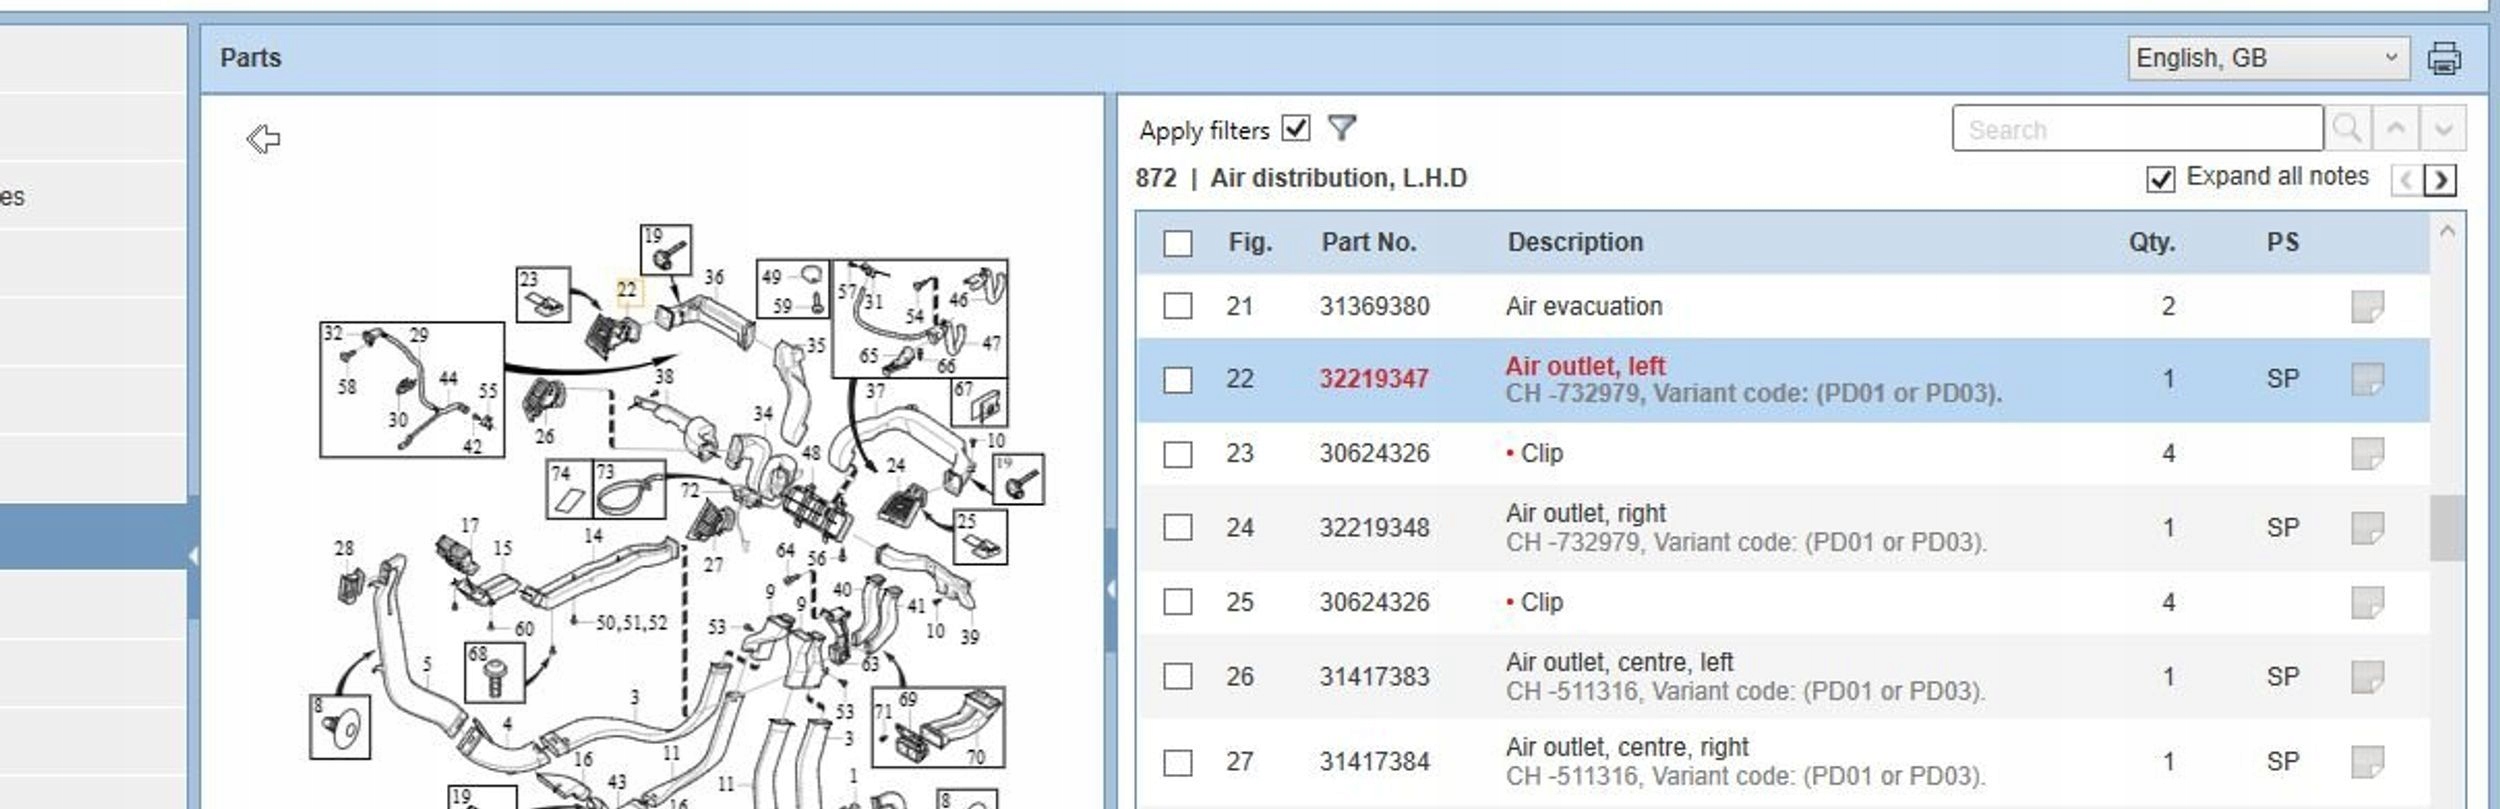
Task: Check the box for fig. 23 Clip
Action: (x=1178, y=454)
